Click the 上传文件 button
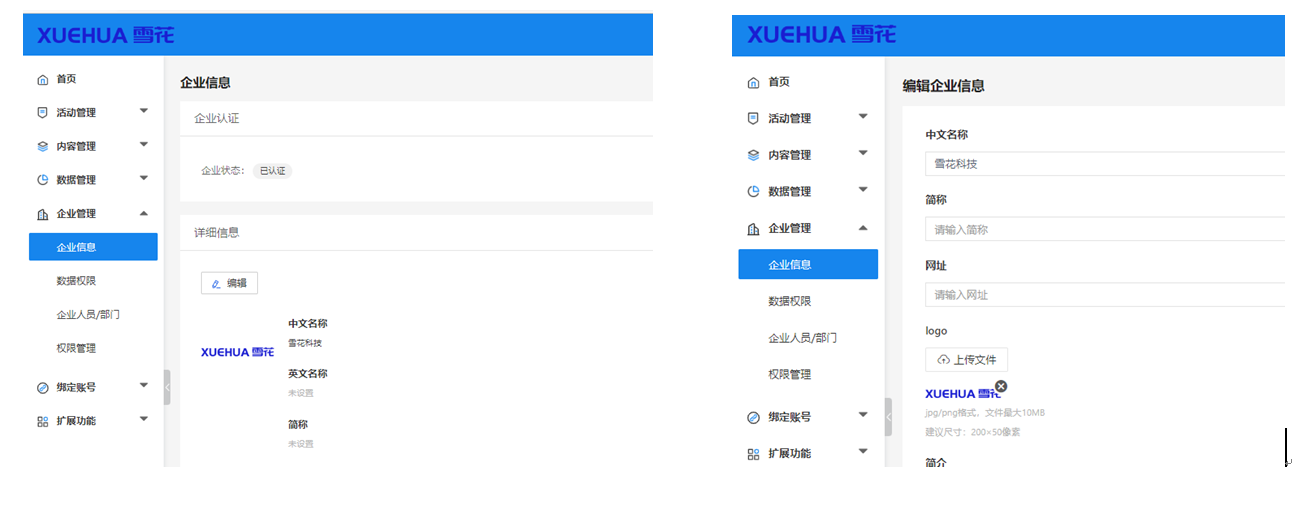 [966, 360]
